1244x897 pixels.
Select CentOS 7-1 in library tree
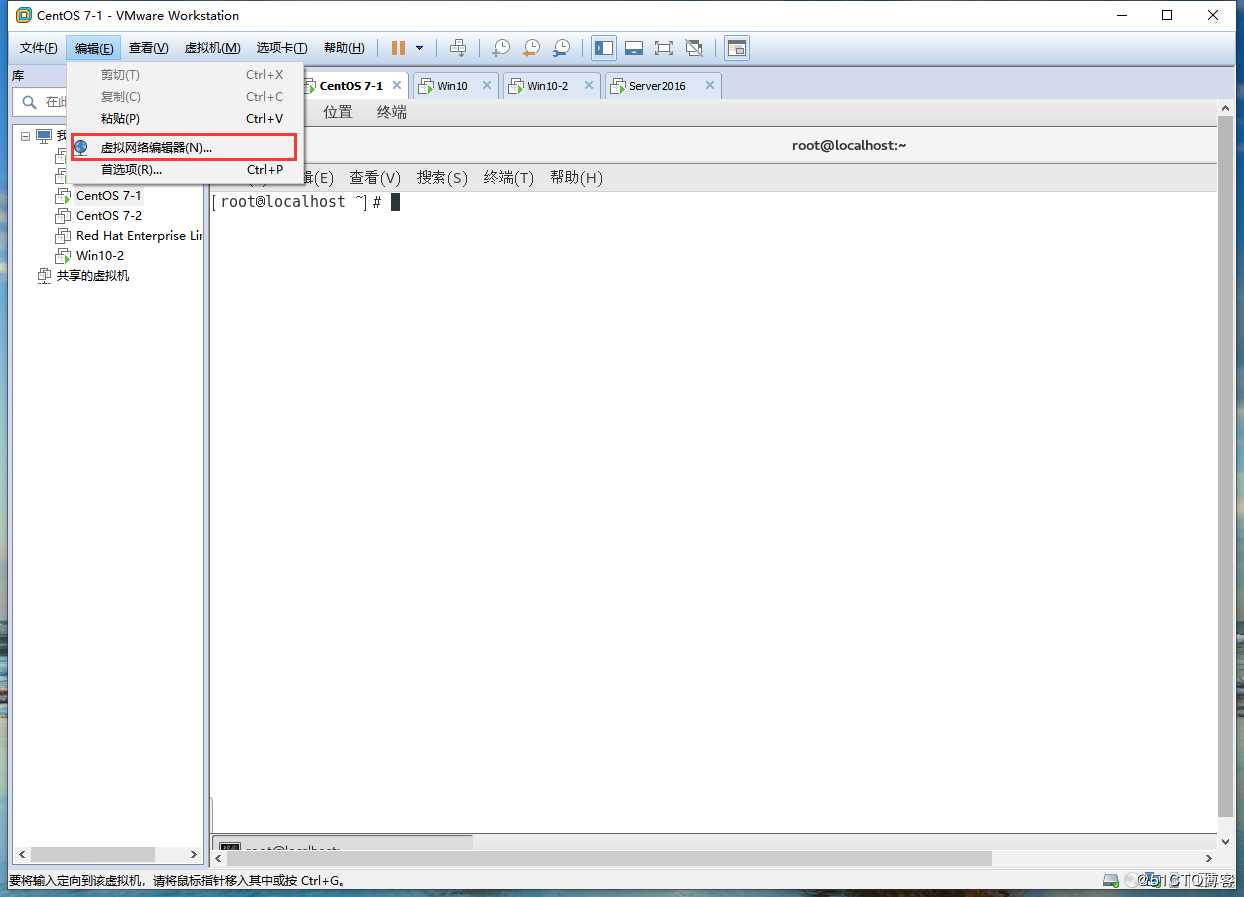pos(109,196)
